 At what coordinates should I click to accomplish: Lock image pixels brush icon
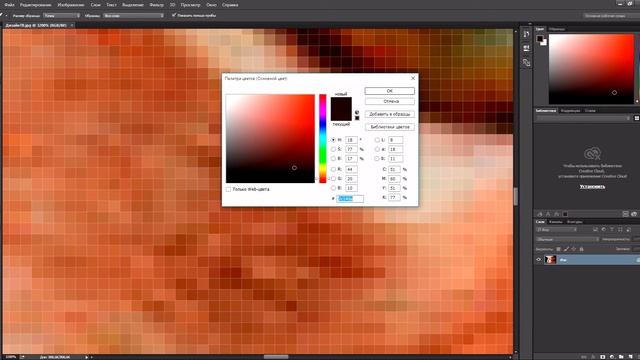[566, 249]
